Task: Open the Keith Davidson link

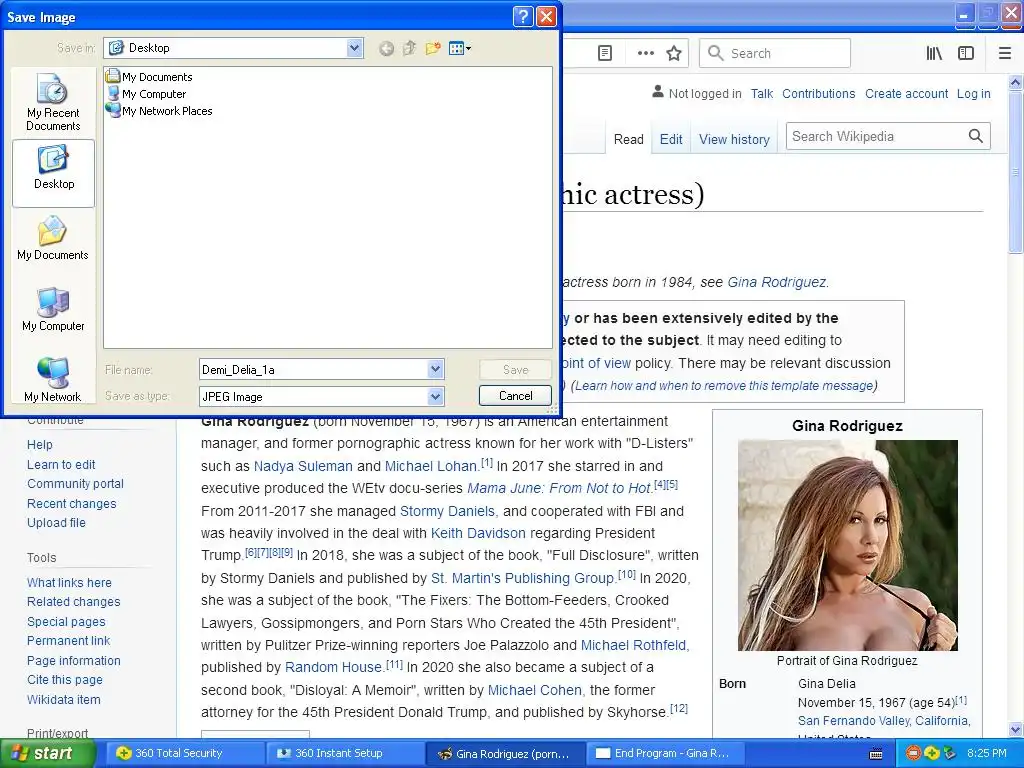Action: click(478, 534)
